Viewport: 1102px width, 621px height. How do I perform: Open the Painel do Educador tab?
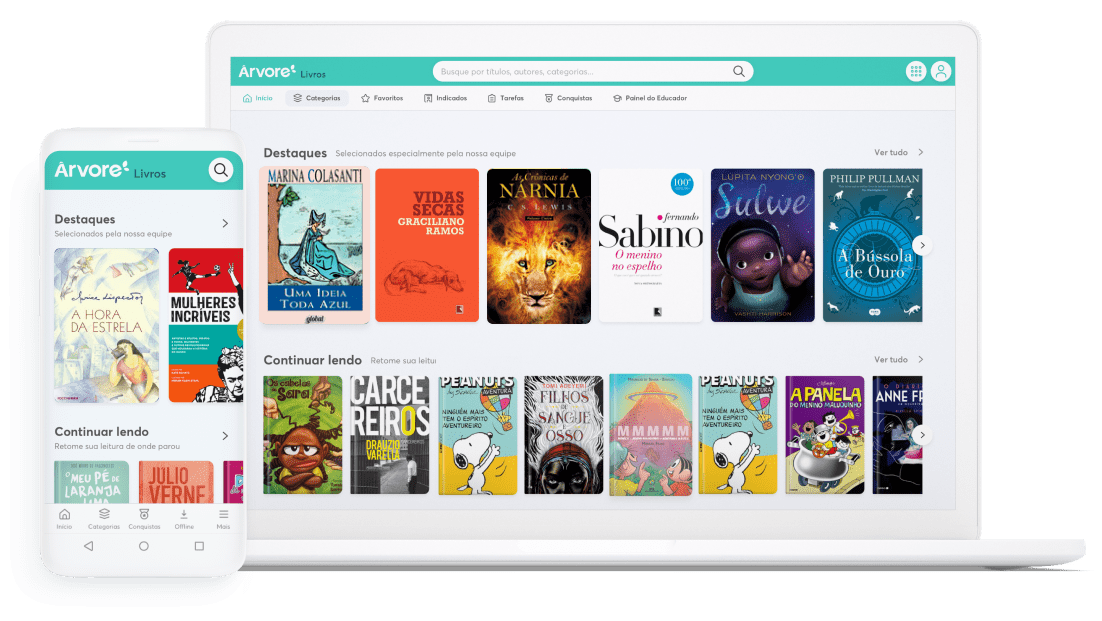649,98
